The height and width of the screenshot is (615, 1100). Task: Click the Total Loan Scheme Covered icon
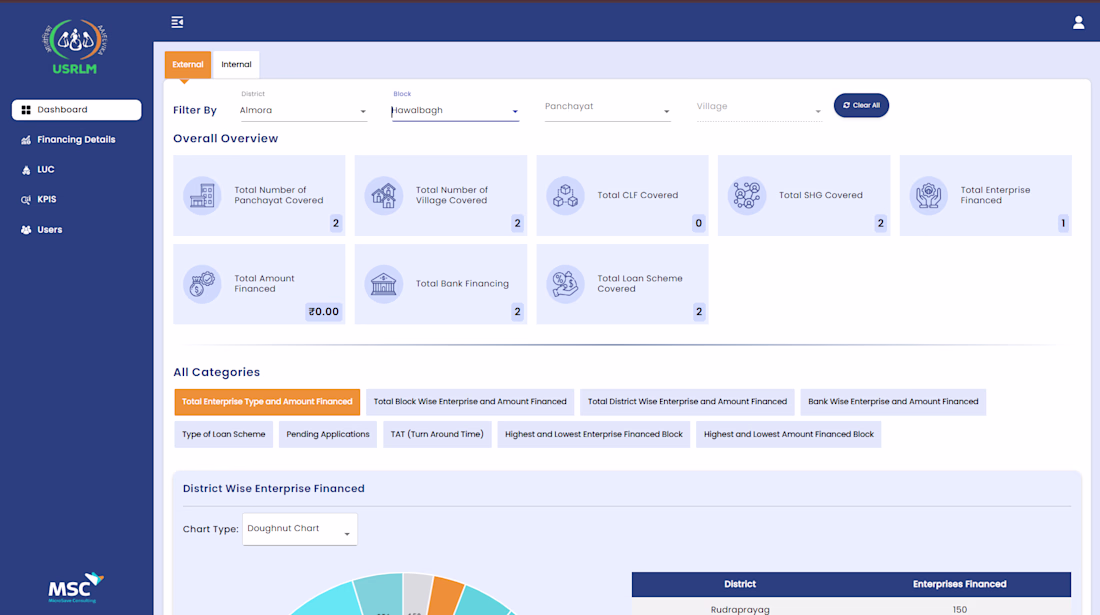[x=565, y=284]
